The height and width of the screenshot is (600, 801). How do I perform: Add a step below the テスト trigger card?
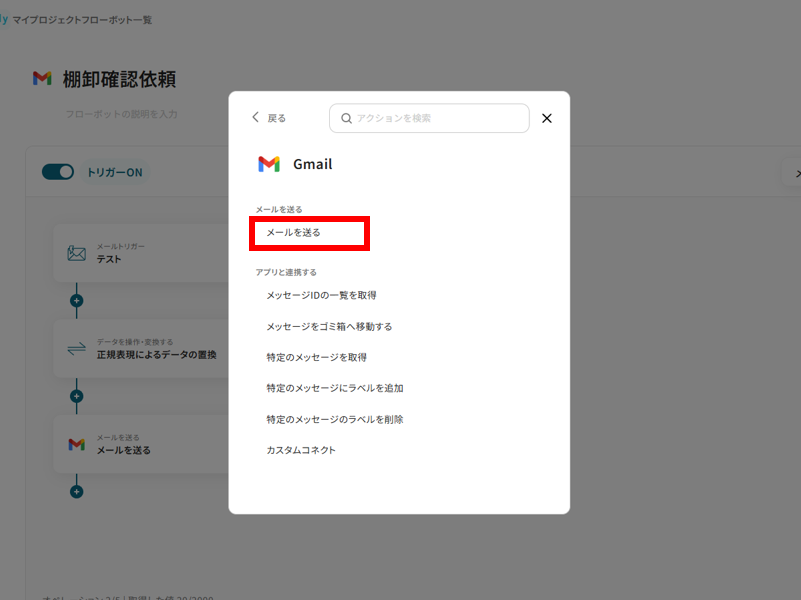tap(77, 300)
